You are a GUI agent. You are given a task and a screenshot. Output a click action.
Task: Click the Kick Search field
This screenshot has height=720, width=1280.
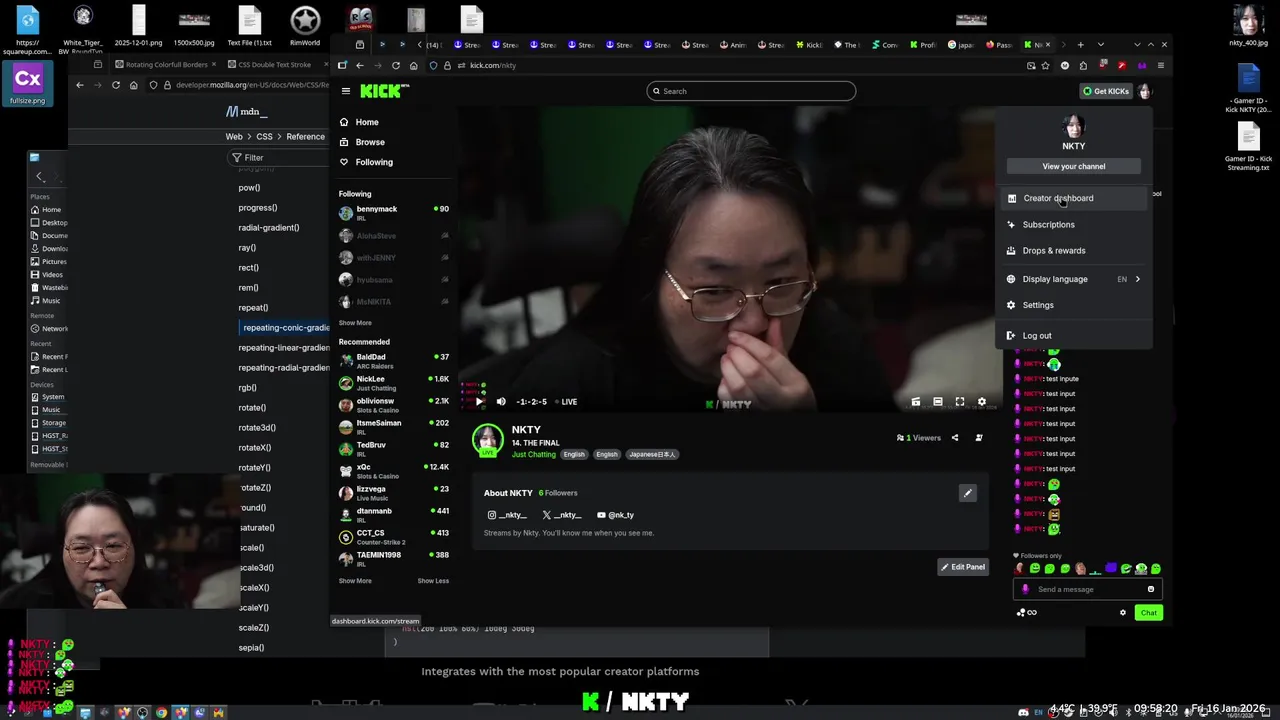(751, 91)
